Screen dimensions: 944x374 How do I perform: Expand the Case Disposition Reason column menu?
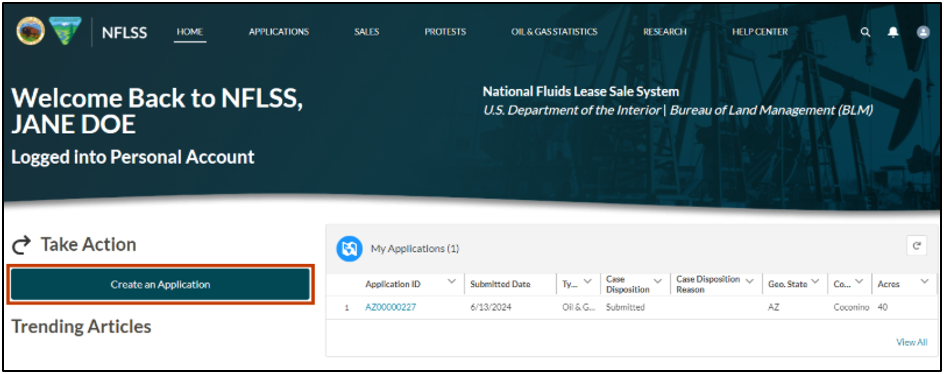(750, 281)
